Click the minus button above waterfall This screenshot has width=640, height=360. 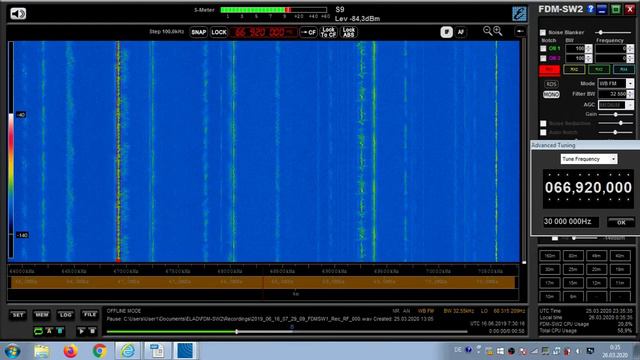[520, 31]
